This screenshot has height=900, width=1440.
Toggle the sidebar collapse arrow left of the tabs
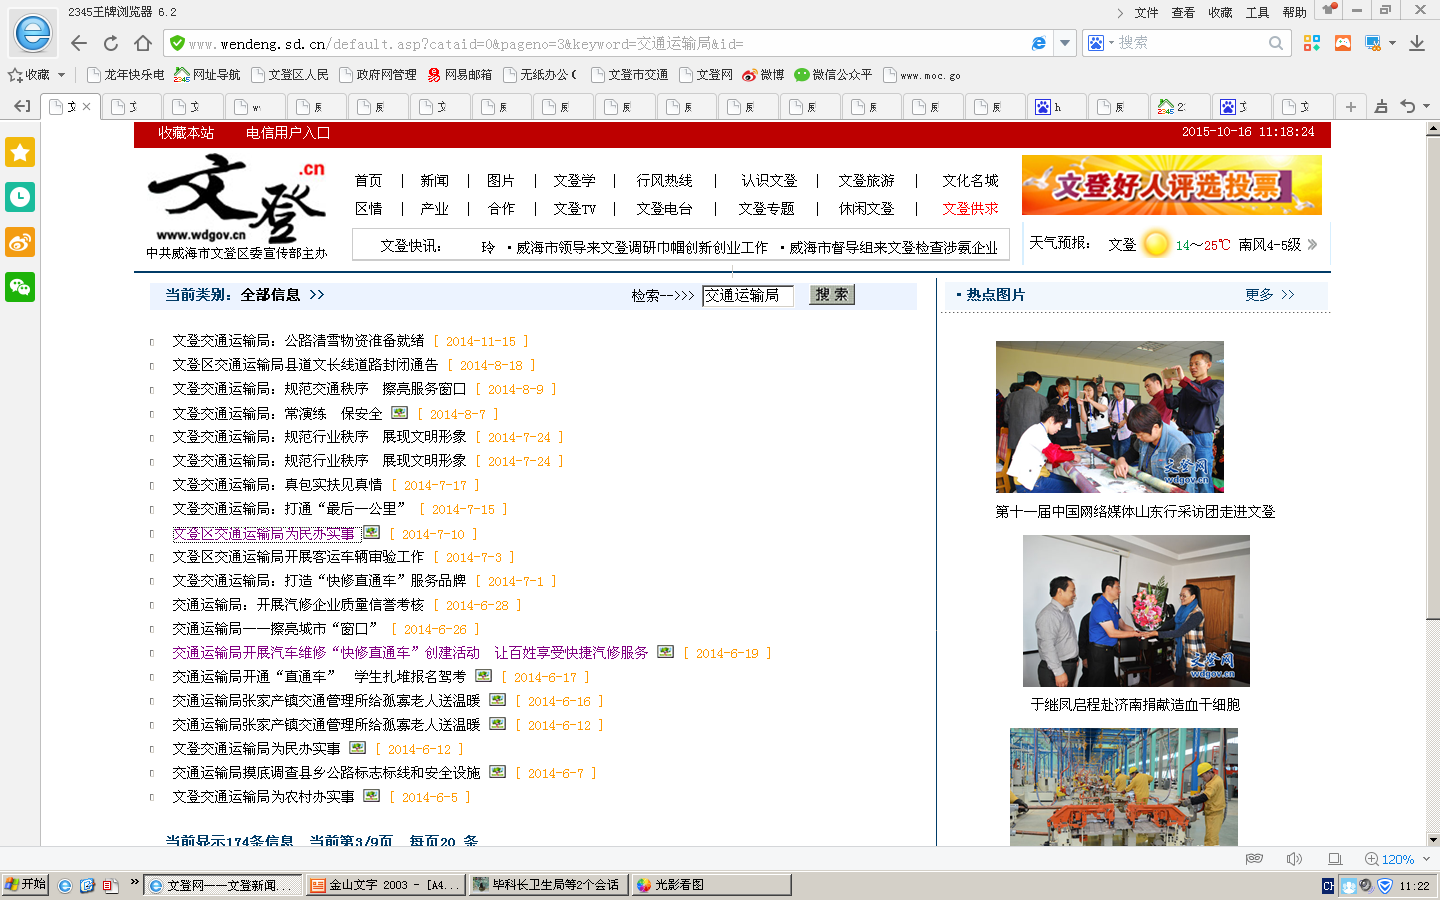click(x=22, y=106)
